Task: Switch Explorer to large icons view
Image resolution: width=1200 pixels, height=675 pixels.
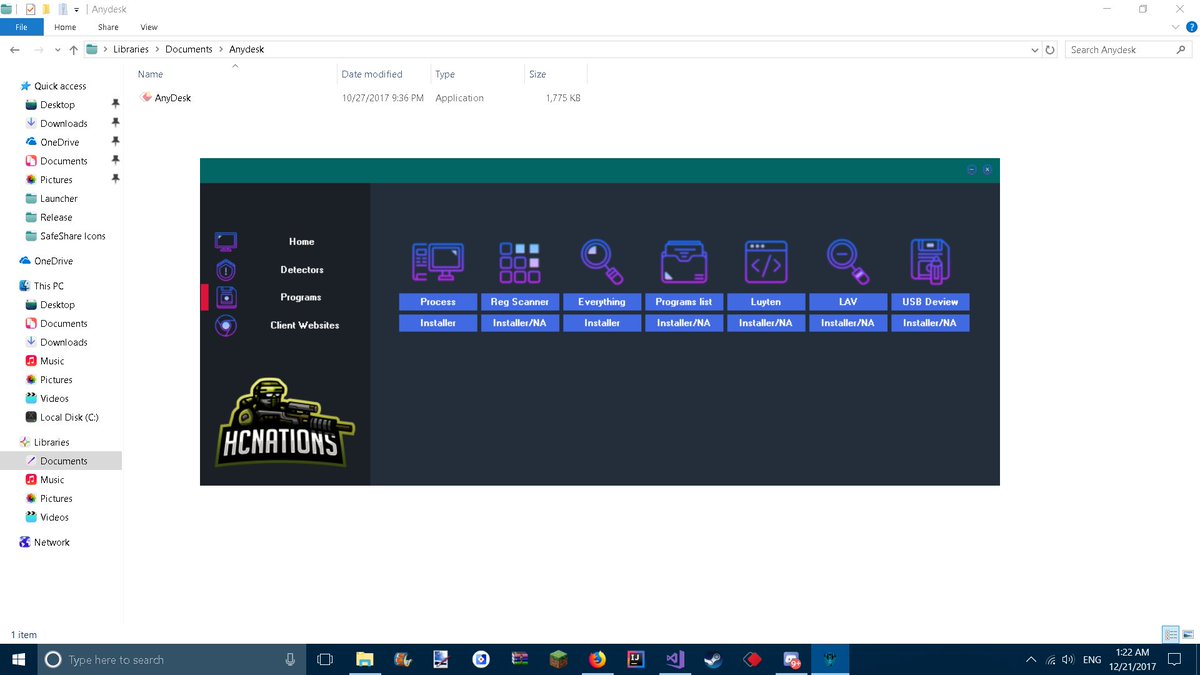Action: point(1188,634)
